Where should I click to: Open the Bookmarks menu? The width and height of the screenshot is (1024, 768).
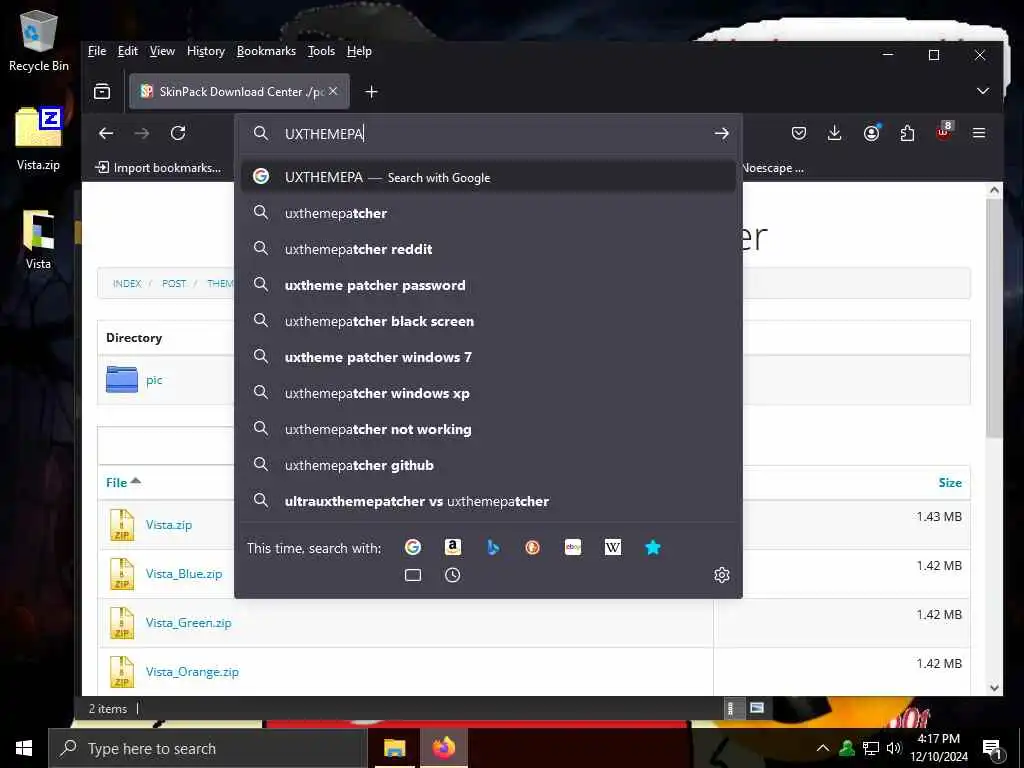pyautogui.click(x=266, y=51)
